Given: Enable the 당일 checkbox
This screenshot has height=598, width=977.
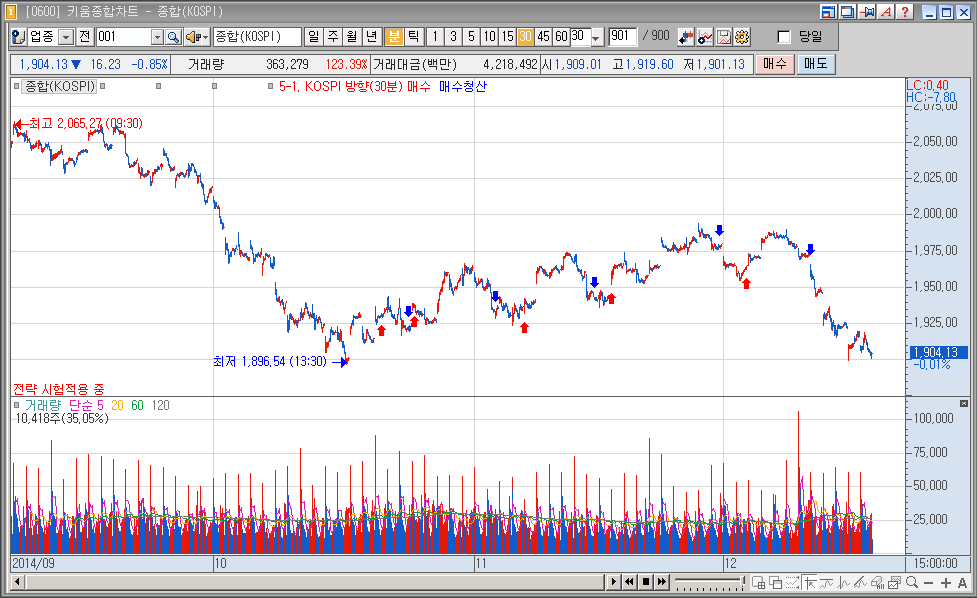Looking at the screenshot, I should (x=784, y=37).
